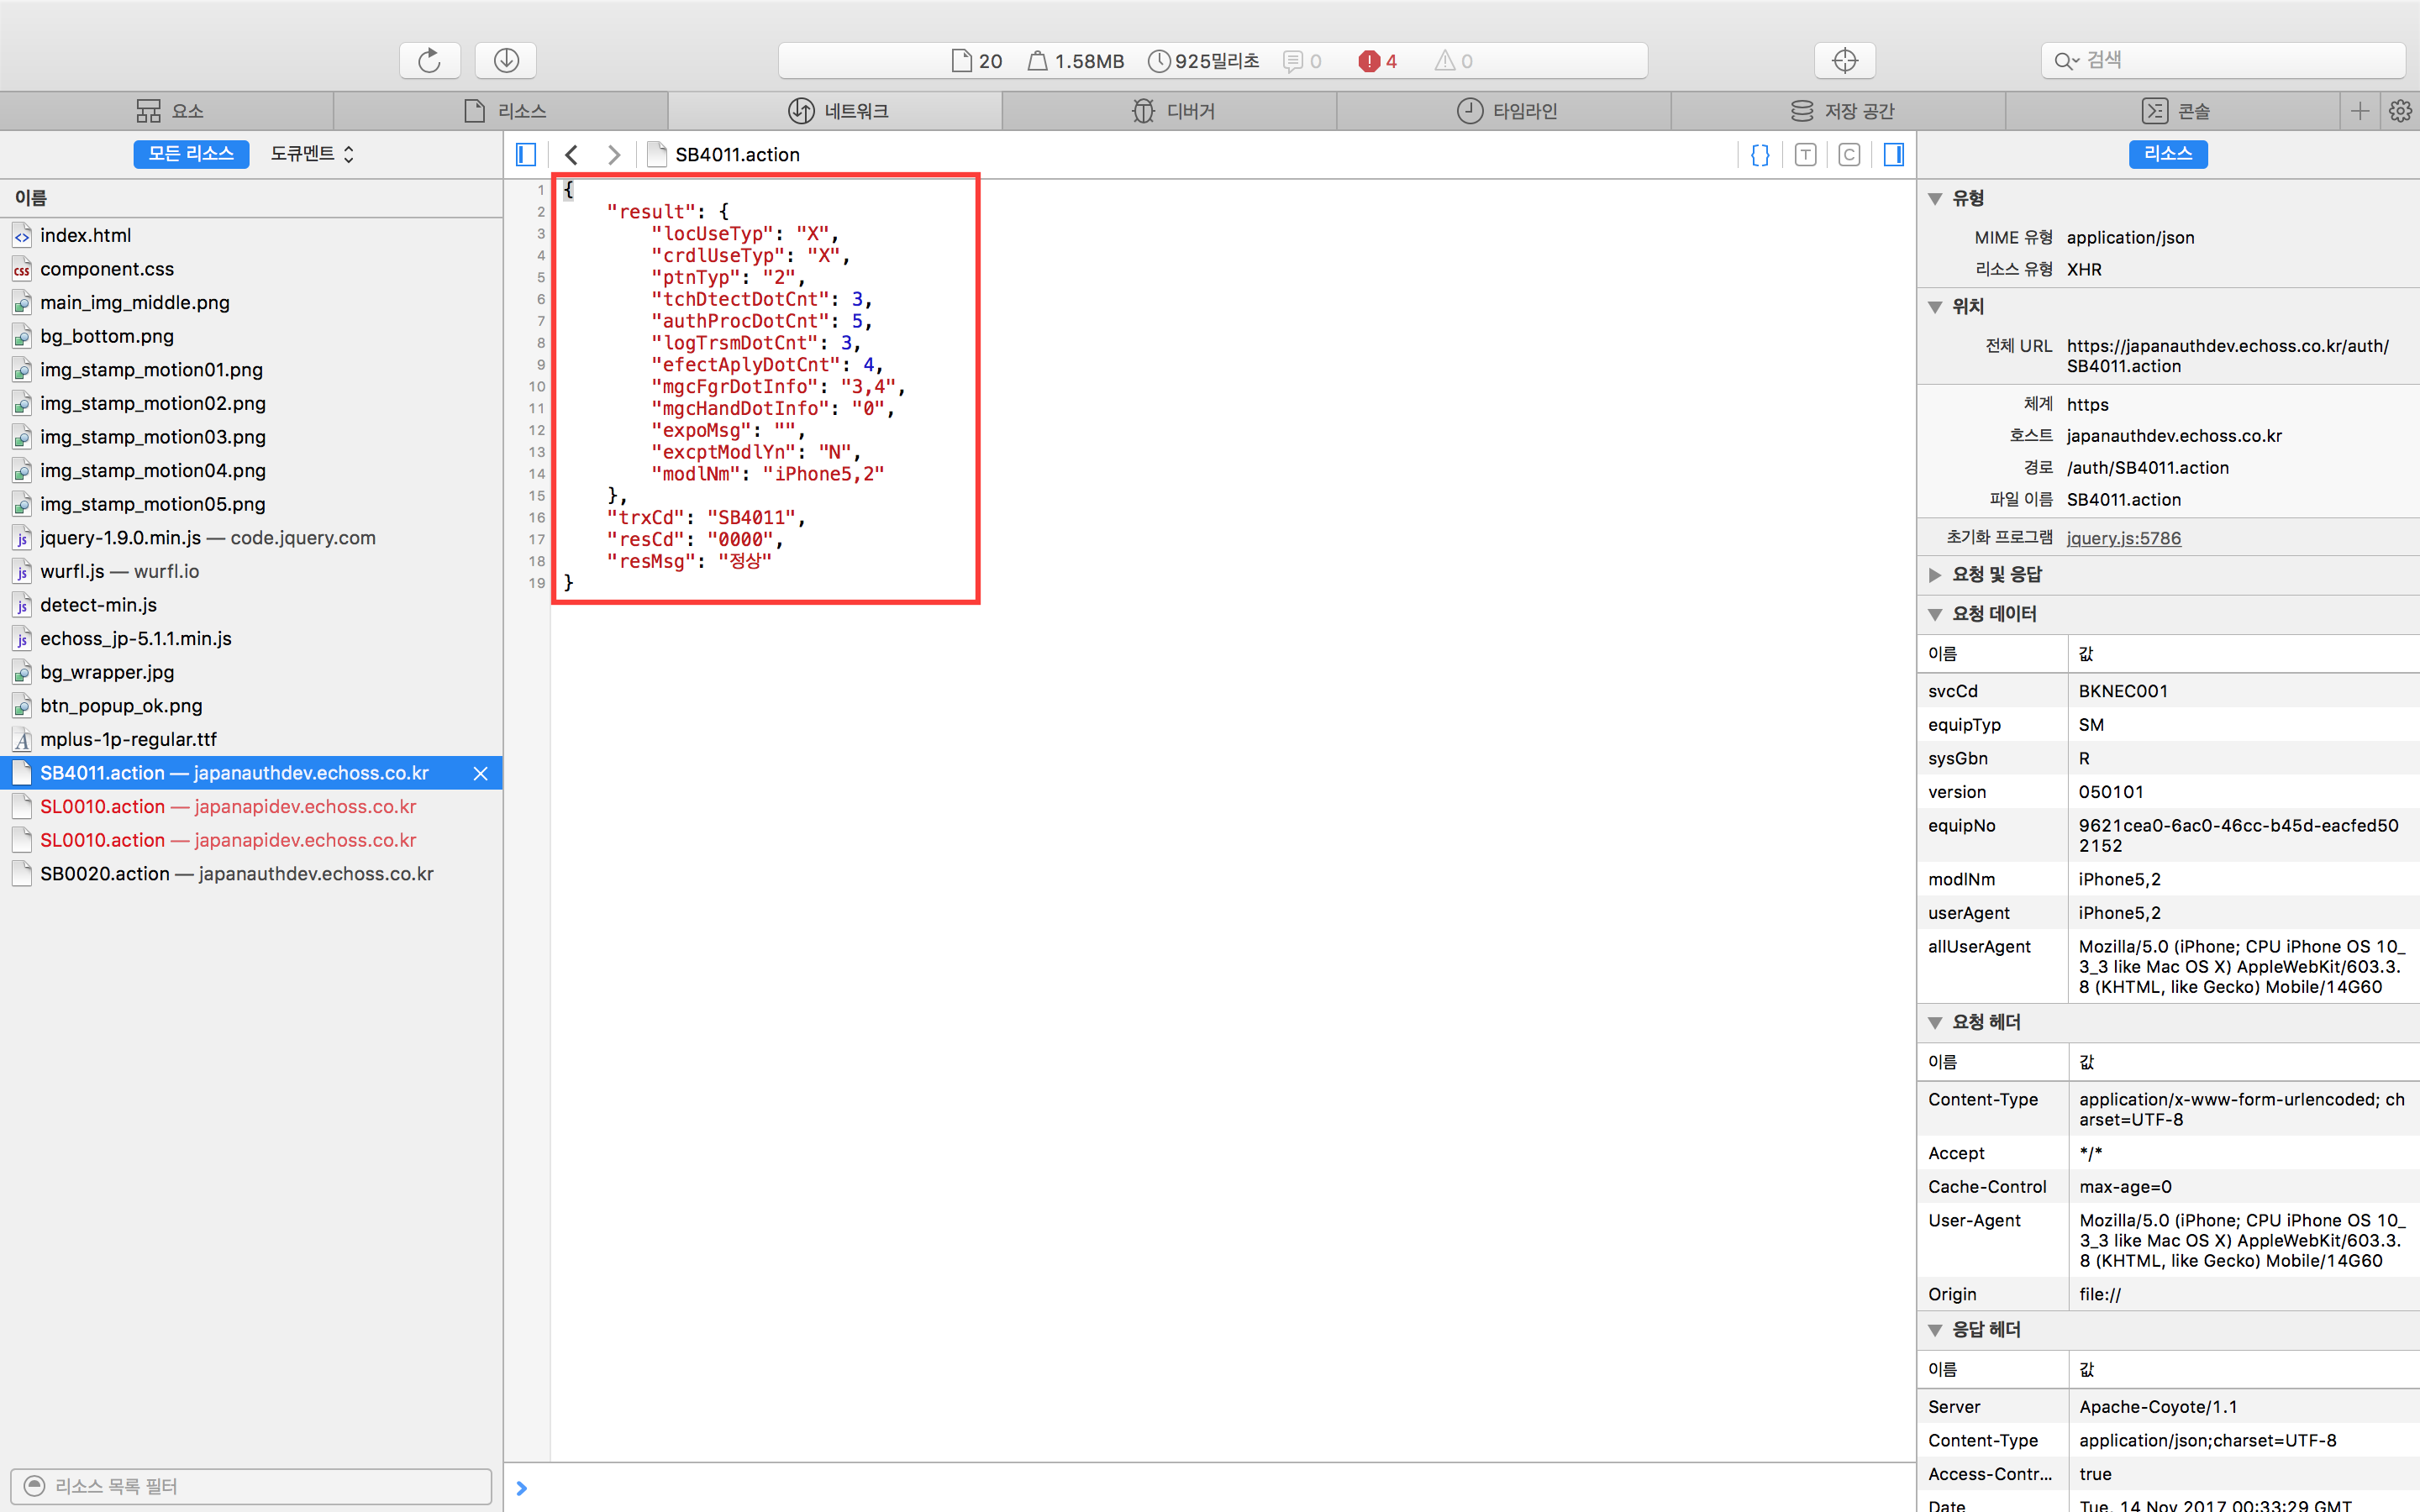Click the red error count indicator

tap(1378, 61)
